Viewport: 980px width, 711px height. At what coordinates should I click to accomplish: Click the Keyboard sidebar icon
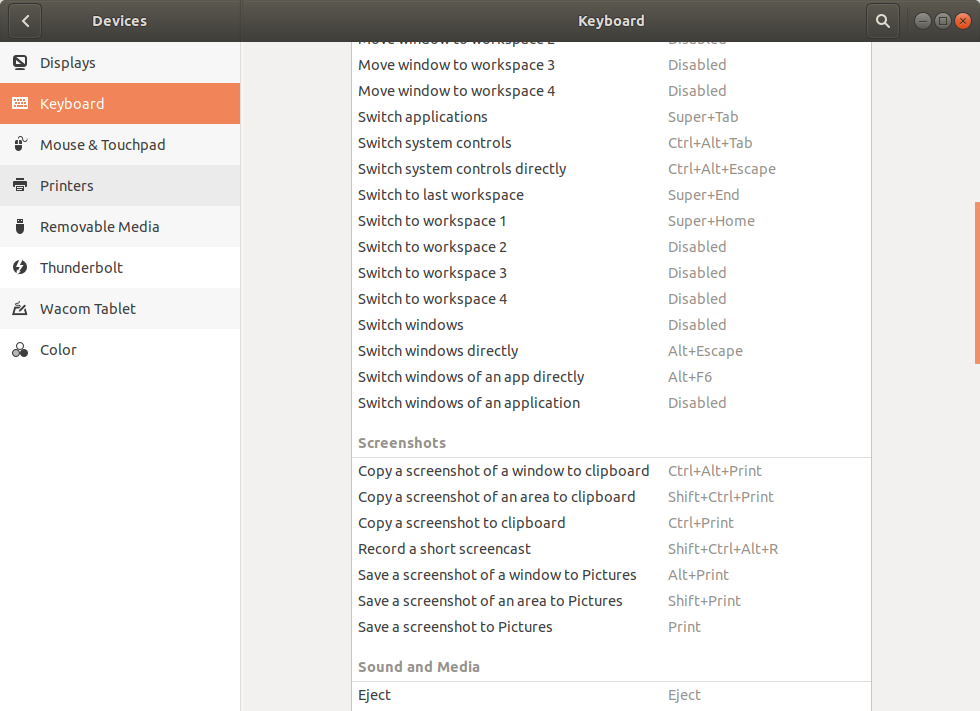22,103
